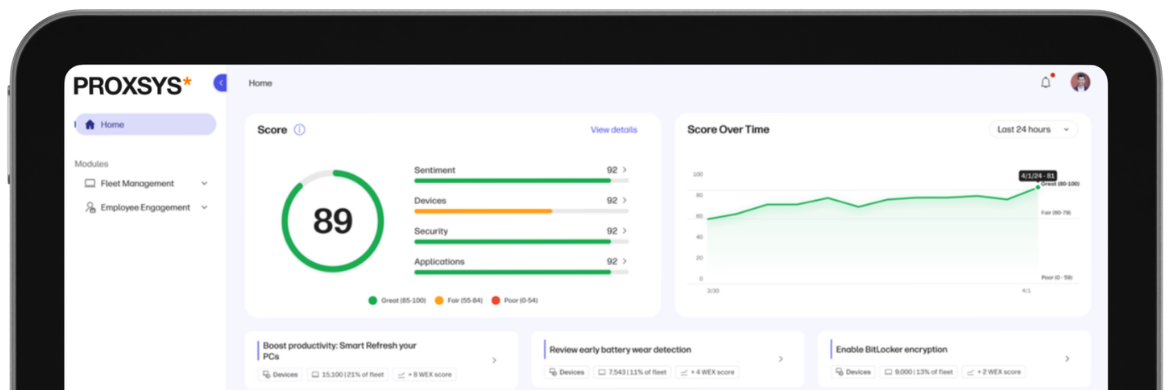Open the Last 24 hours dropdown

click(1033, 130)
